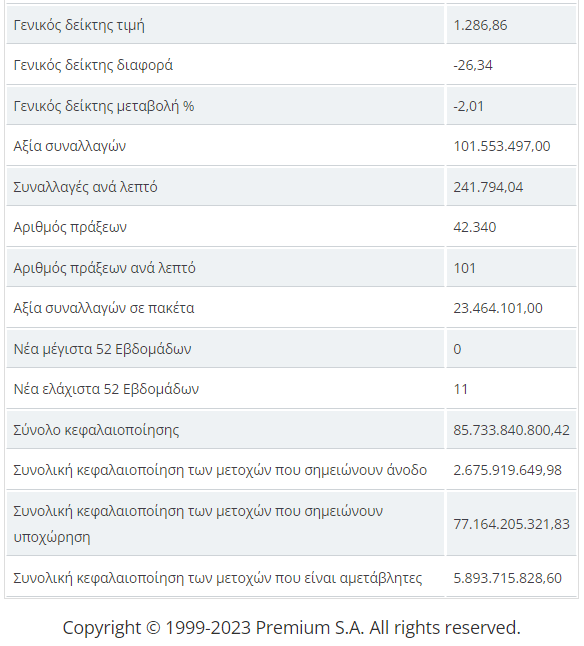Click the Σύνολο κεφαλαιοποίησης value 85.733.840.800,42
The width and height of the screenshot is (584, 646).
point(512,430)
